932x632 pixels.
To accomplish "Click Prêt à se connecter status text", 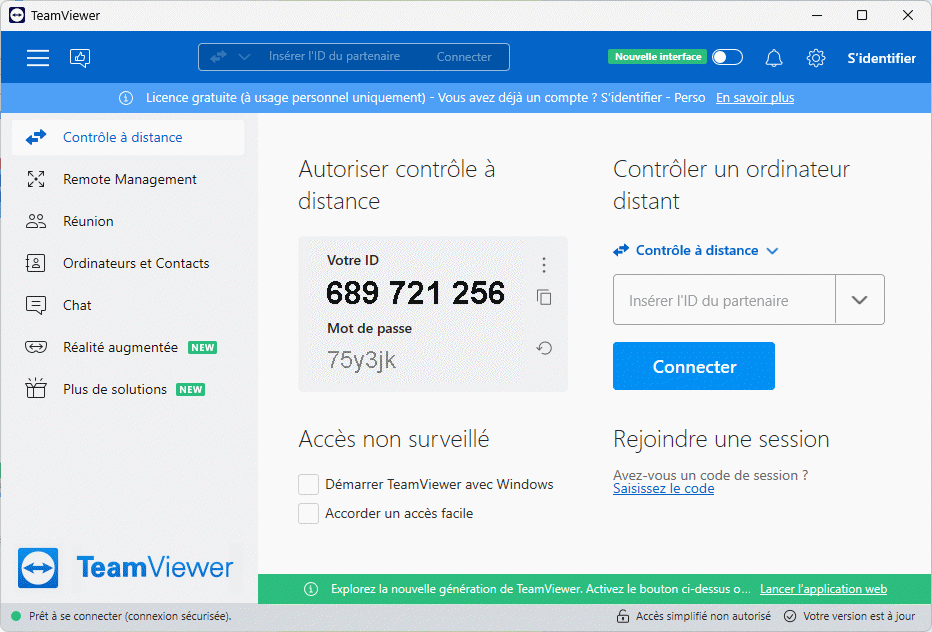I will pyautogui.click(x=130, y=616).
